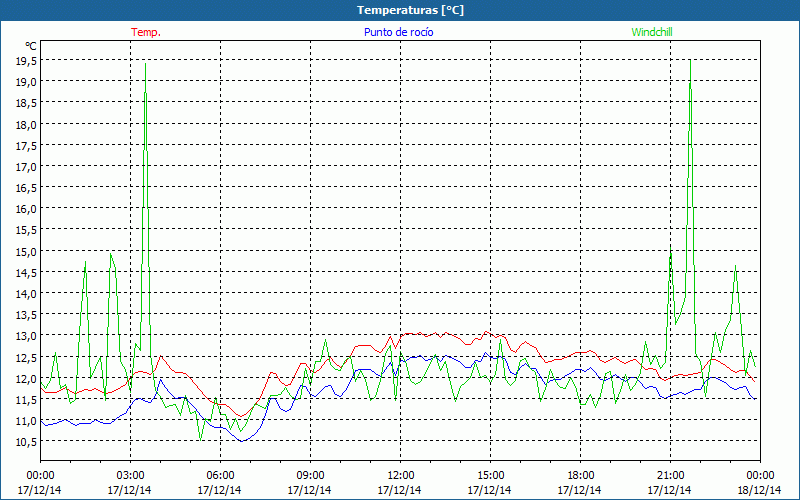Click the '17,5' y-axis value
This screenshot has width=800, height=500.
point(27,145)
